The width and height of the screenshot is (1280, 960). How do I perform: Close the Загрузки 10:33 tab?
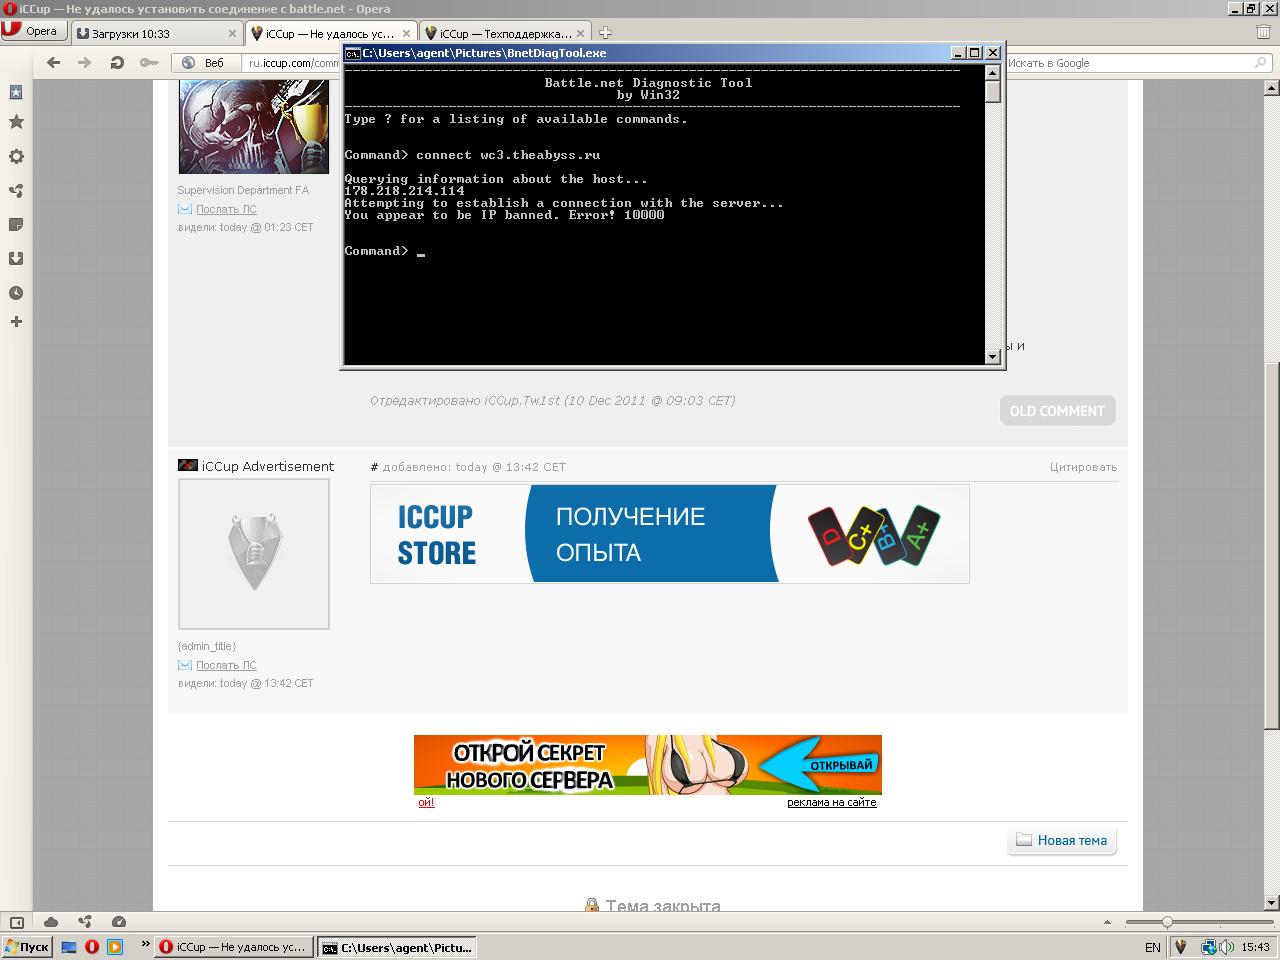pos(232,33)
